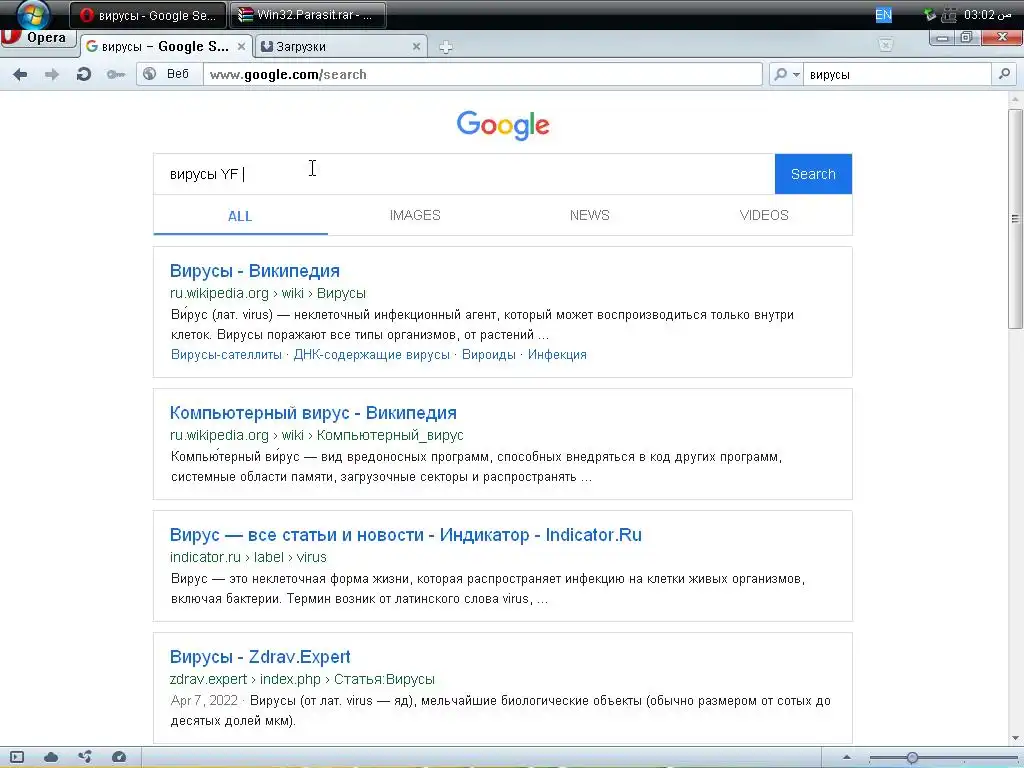
Task: Click the EN language indicator in tray
Action: tap(883, 15)
